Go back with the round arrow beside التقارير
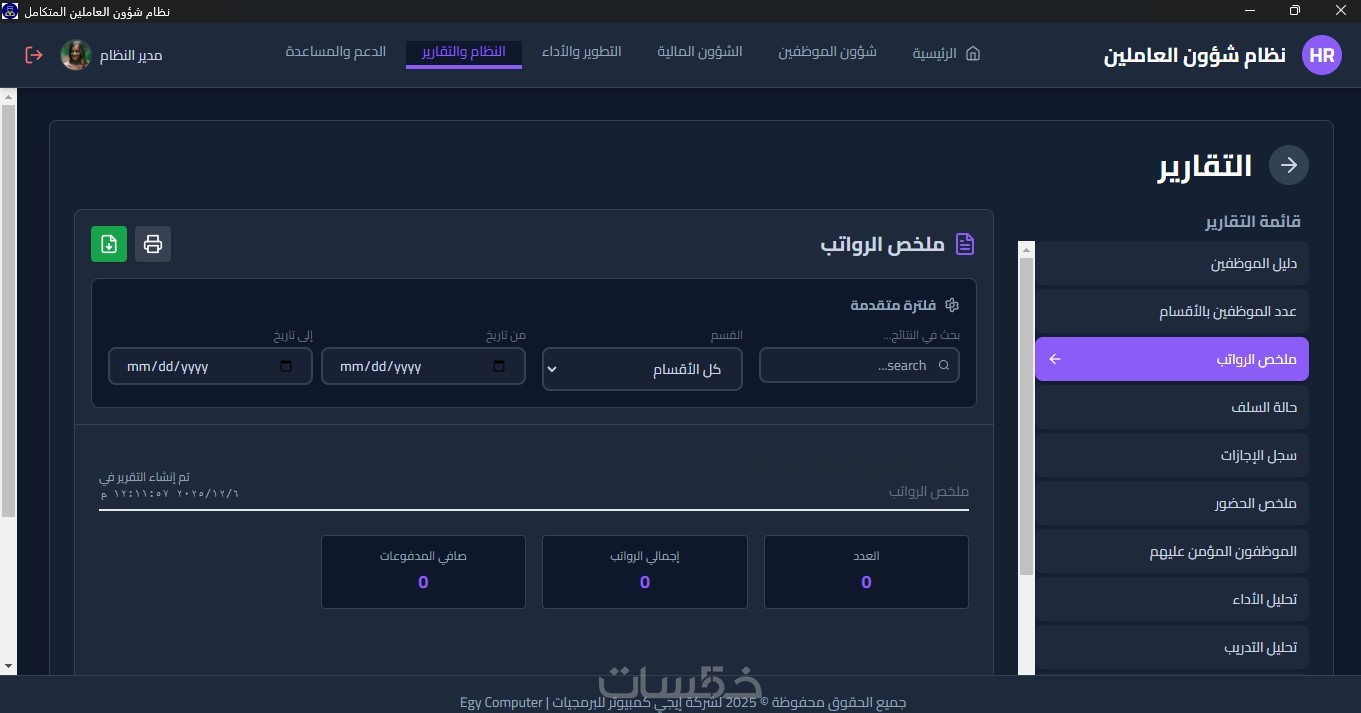The image size is (1361, 713). 1289,165
